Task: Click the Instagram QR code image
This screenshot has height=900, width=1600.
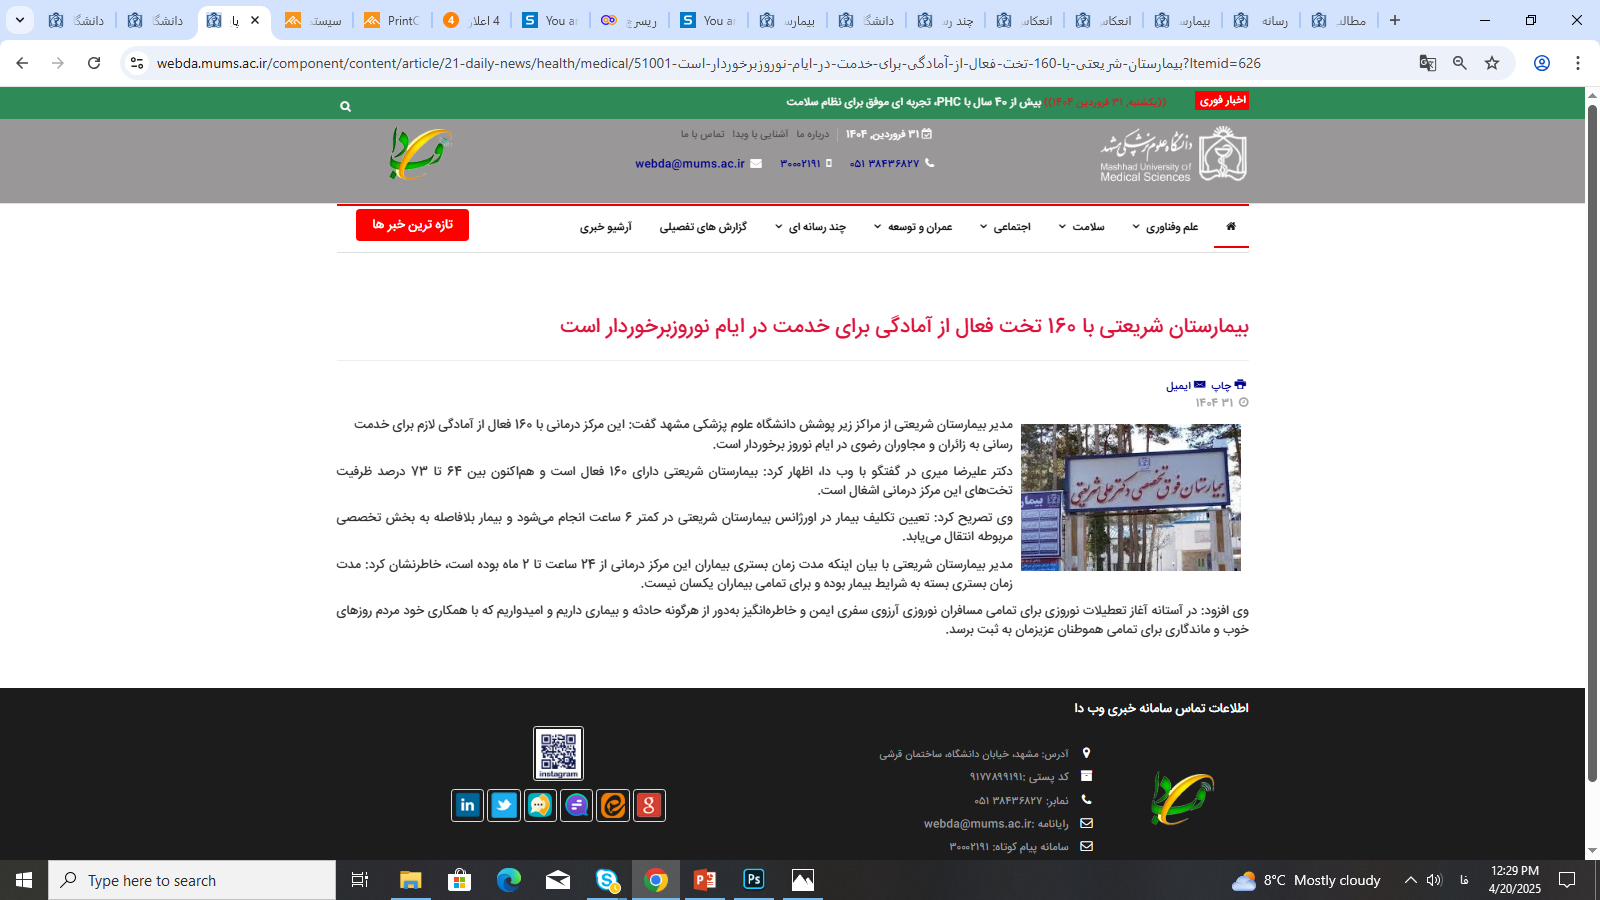Action: coord(558,753)
